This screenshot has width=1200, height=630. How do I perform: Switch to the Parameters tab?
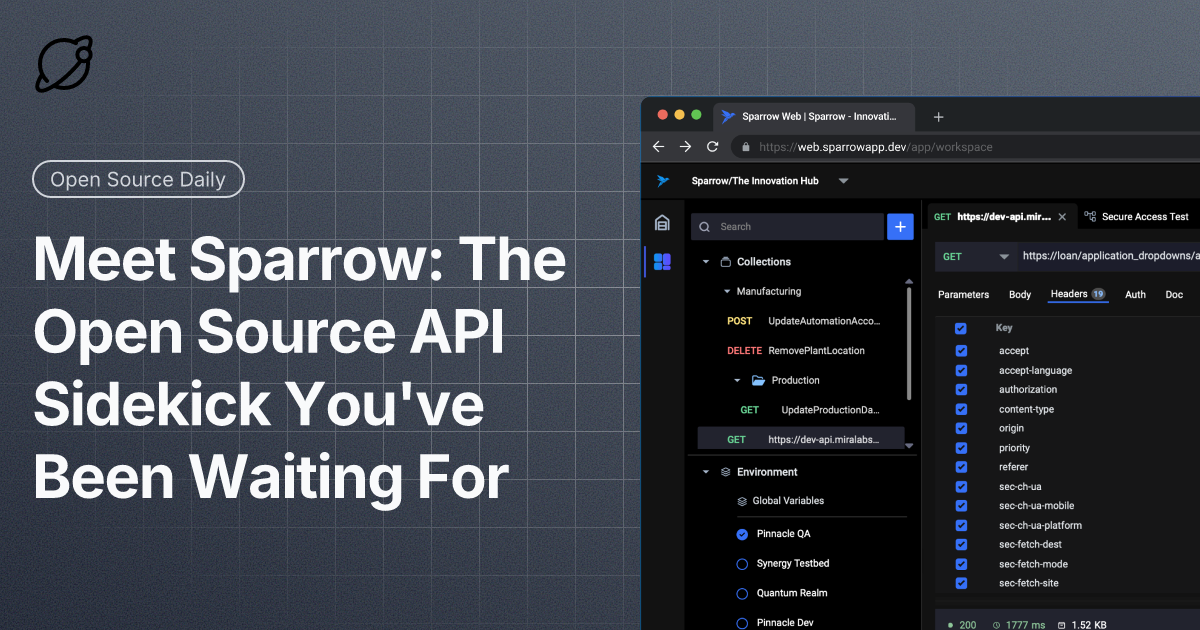coord(963,295)
